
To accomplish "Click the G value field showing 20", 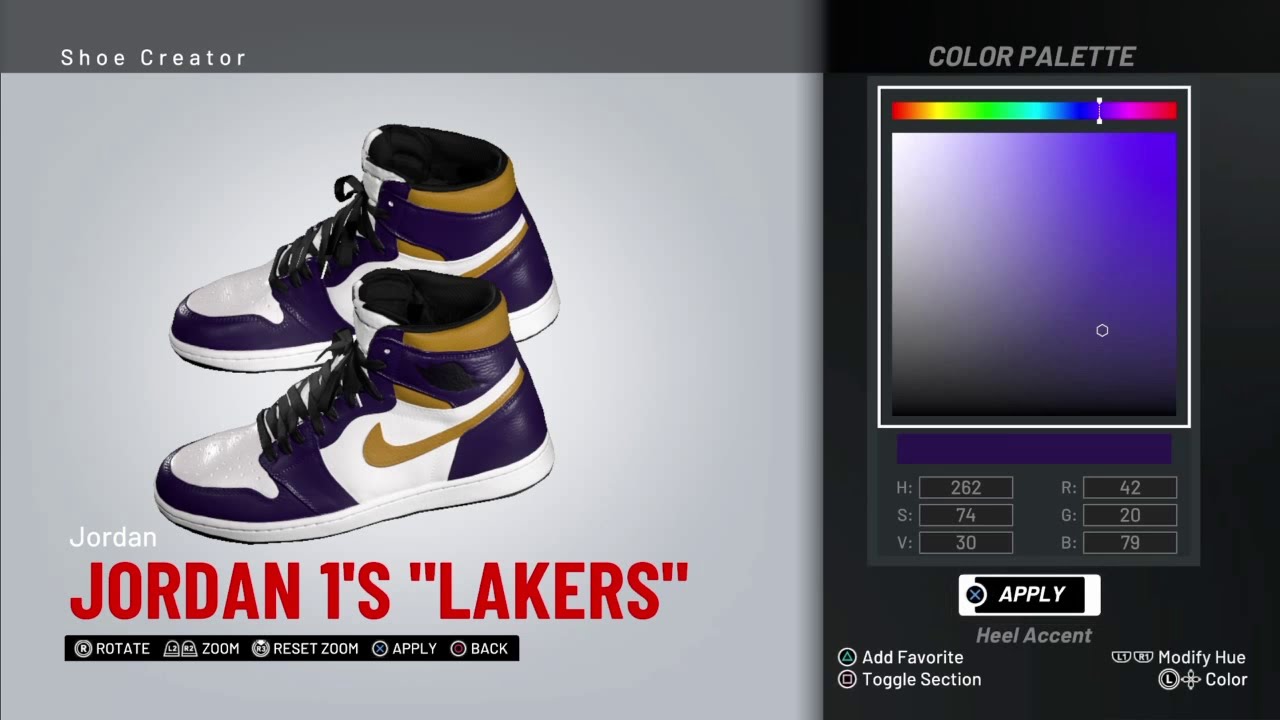I will [1130, 516].
